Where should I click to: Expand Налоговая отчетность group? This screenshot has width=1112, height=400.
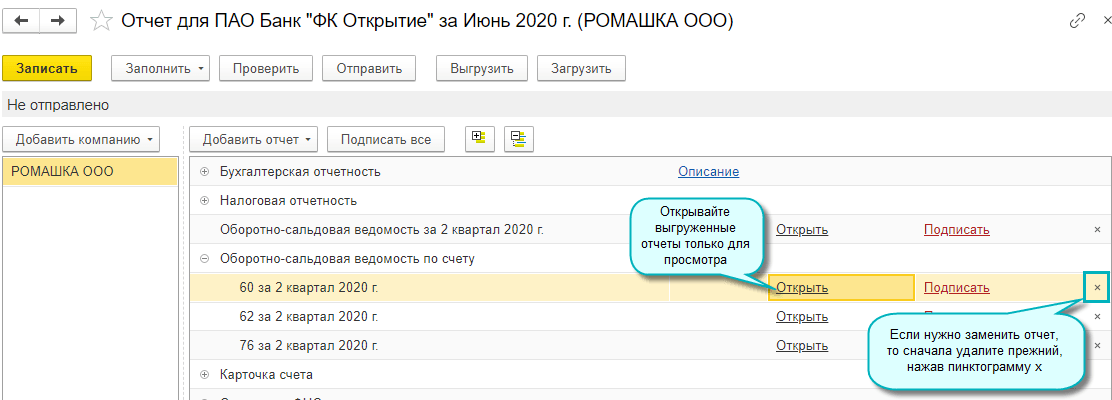pyautogui.click(x=205, y=201)
